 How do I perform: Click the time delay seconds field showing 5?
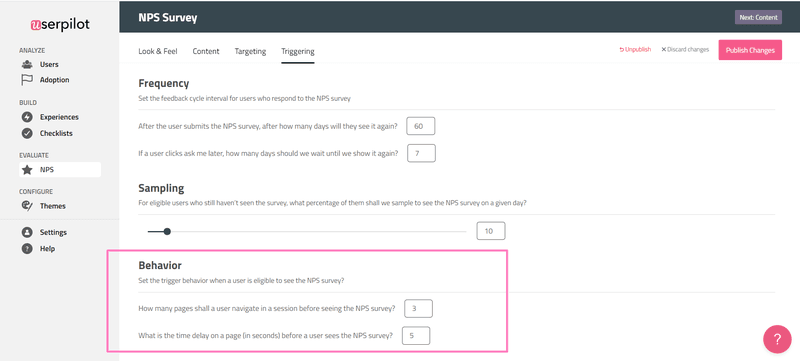pos(416,336)
